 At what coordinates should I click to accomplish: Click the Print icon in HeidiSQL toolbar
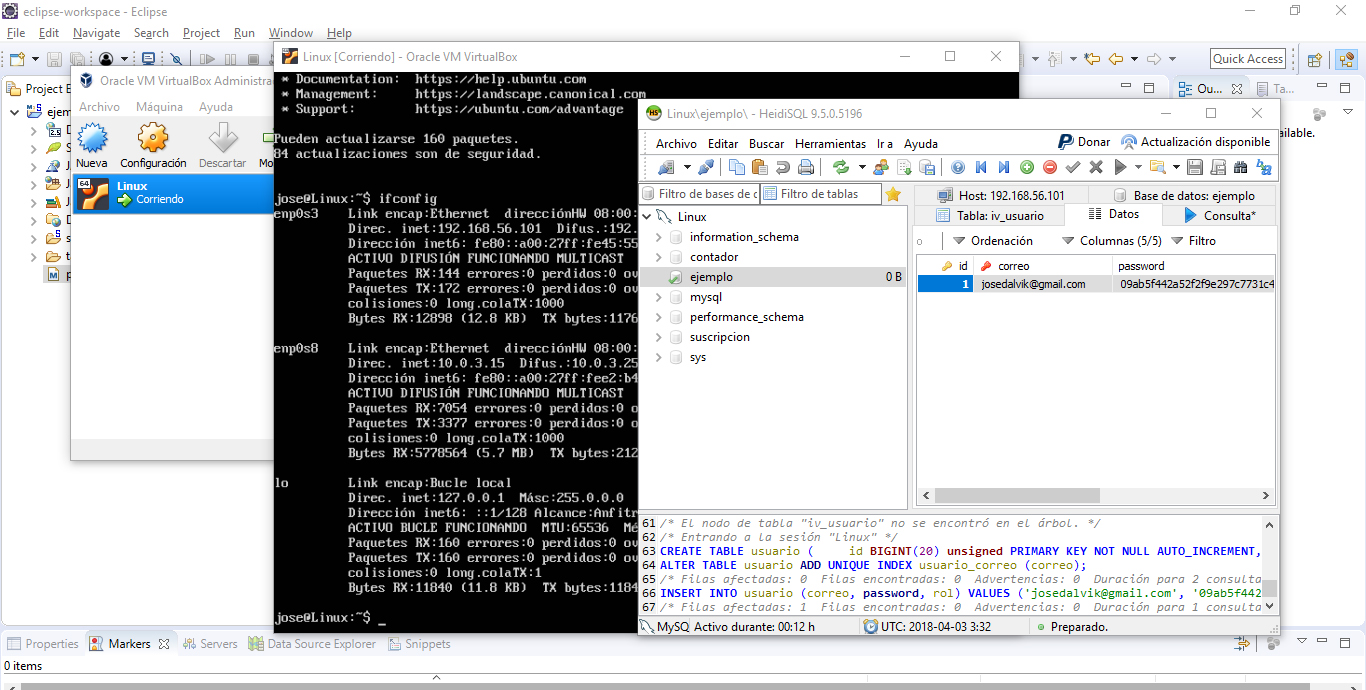806,167
